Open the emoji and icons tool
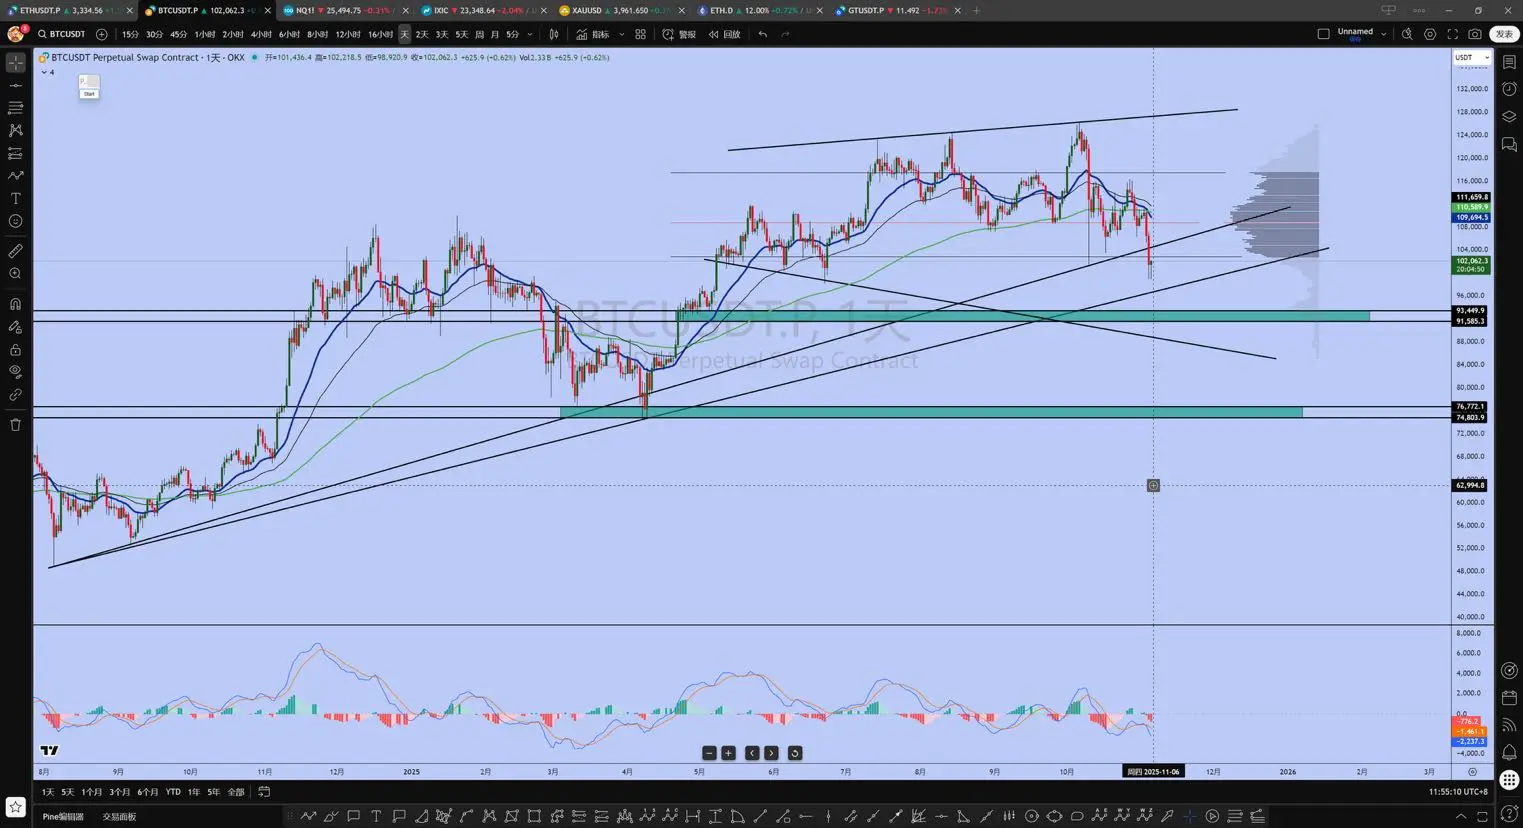Viewport: 1523px width, 828px height. tap(16, 221)
